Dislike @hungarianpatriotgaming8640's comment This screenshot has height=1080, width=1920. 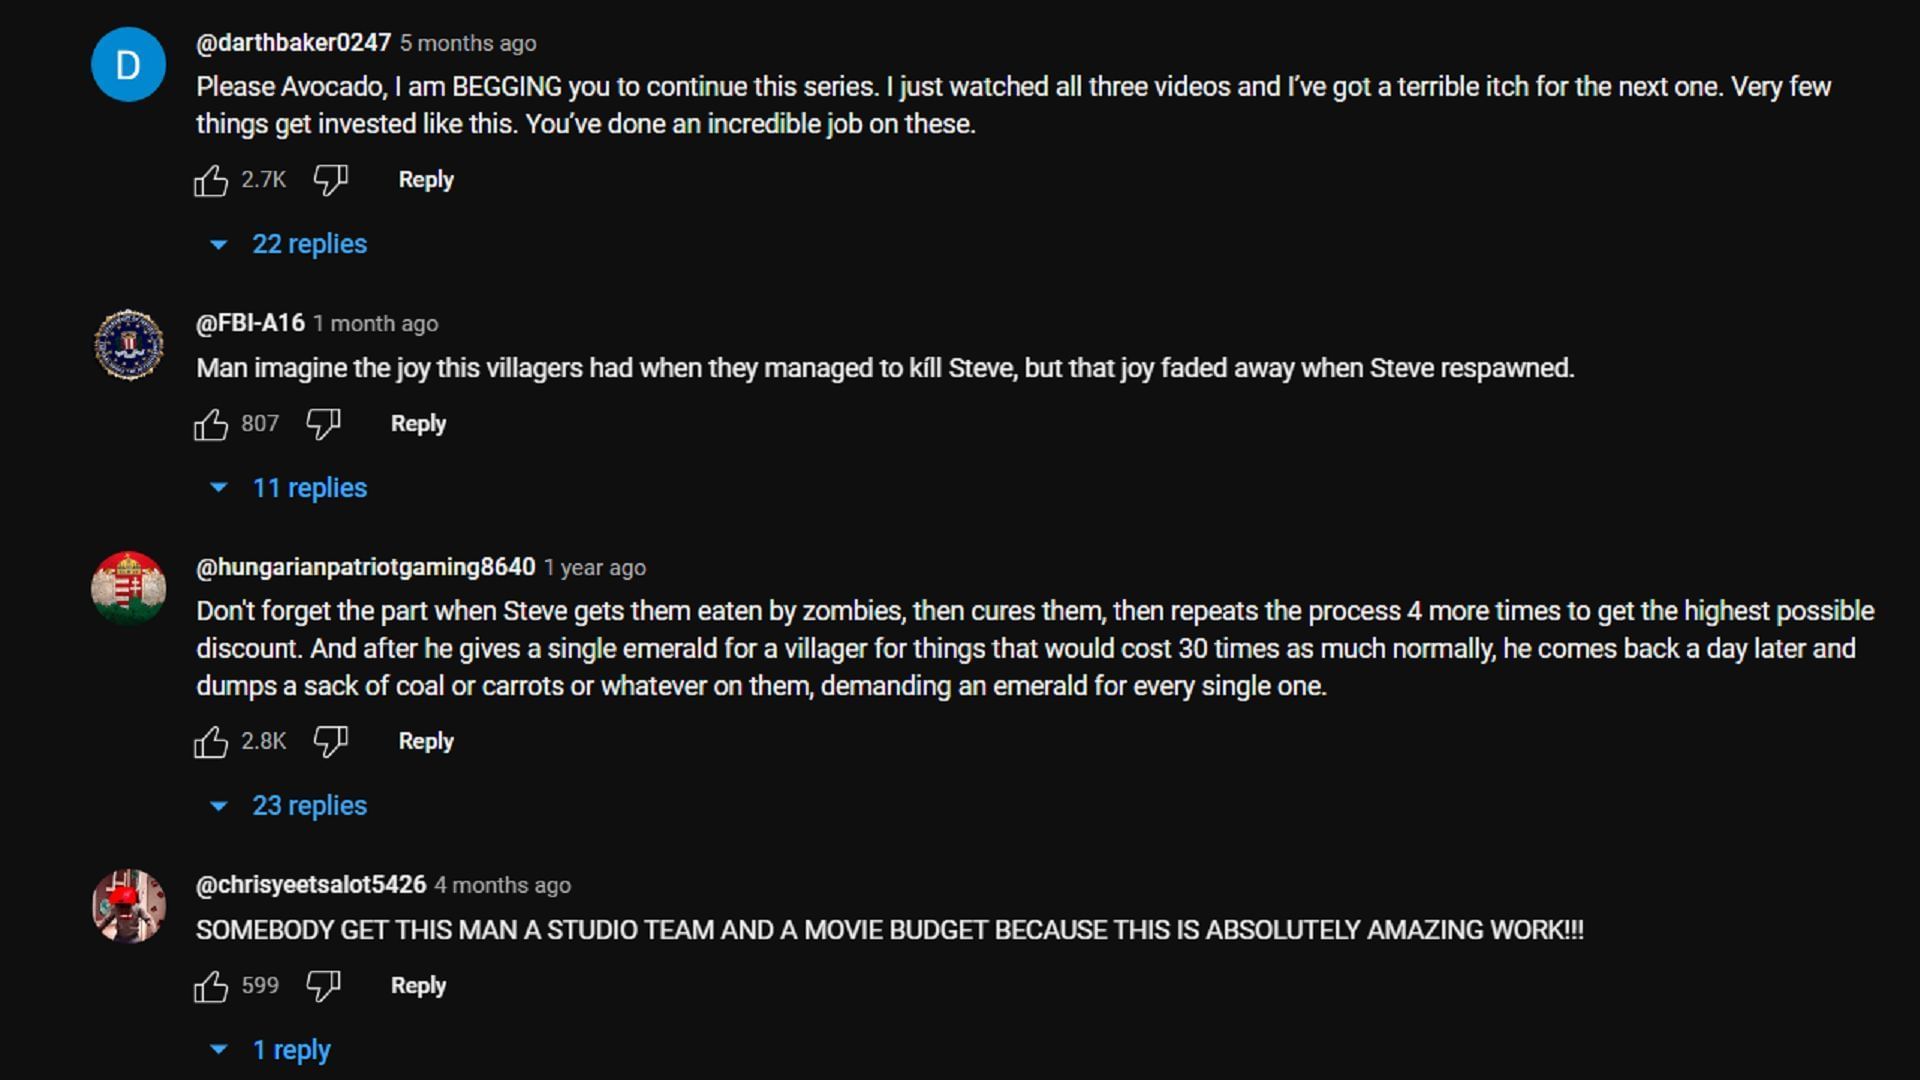point(330,741)
